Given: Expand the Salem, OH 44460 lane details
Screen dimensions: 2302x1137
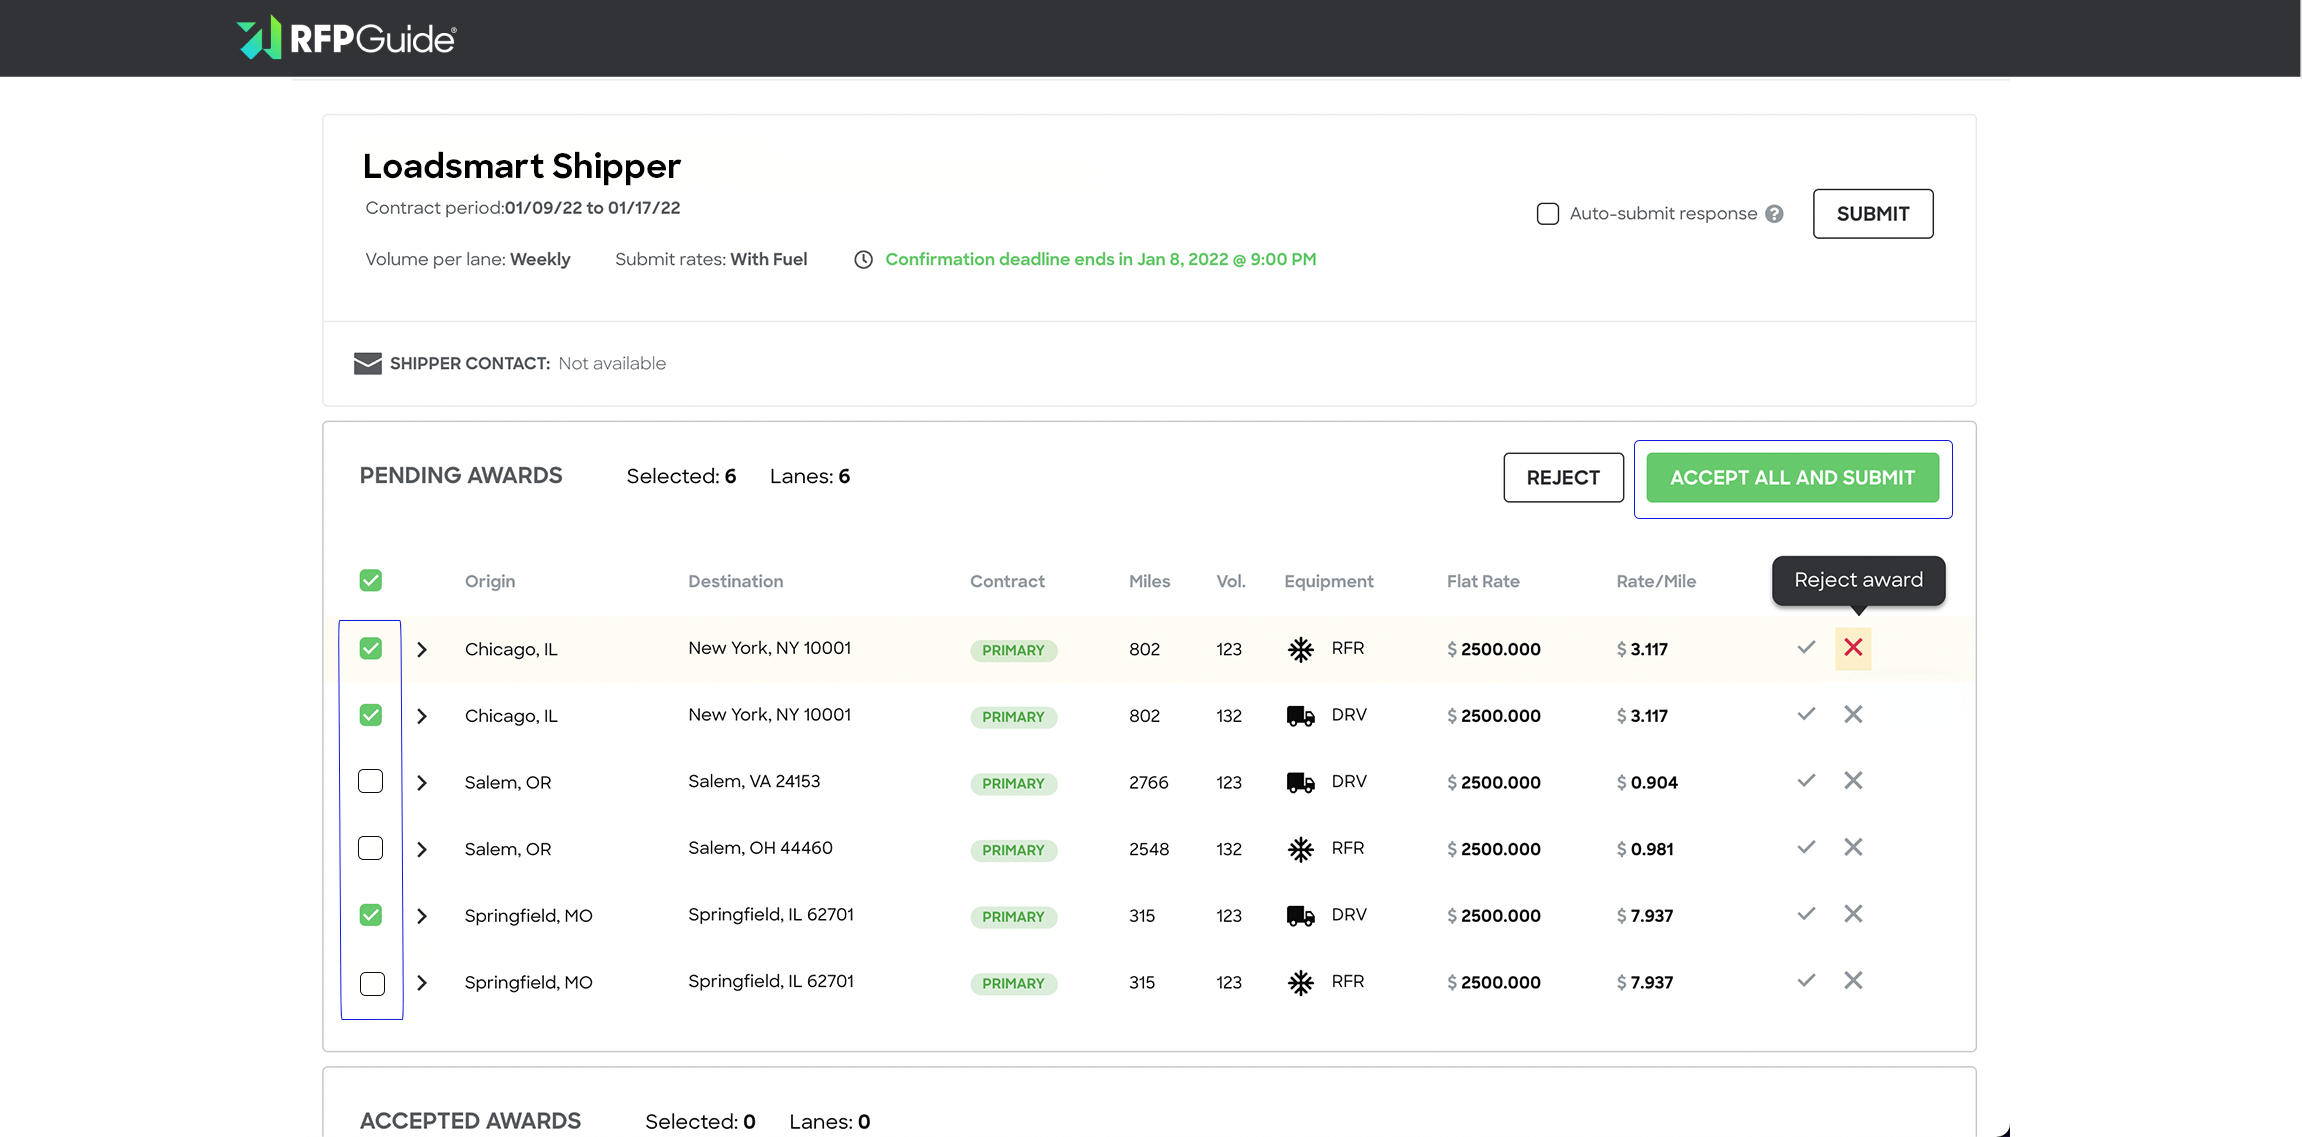Looking at the screenshot, I should click(422, 850).
